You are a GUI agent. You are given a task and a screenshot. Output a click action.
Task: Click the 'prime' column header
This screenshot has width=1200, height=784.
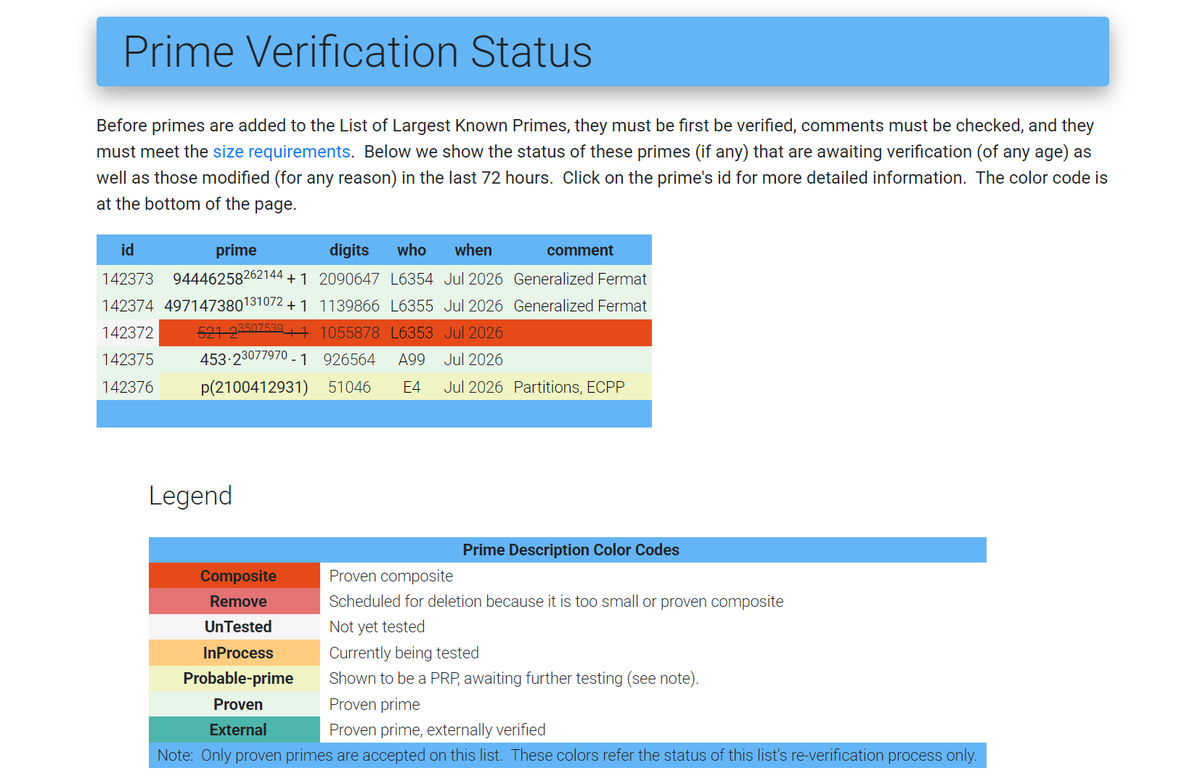tap(236, 250)
